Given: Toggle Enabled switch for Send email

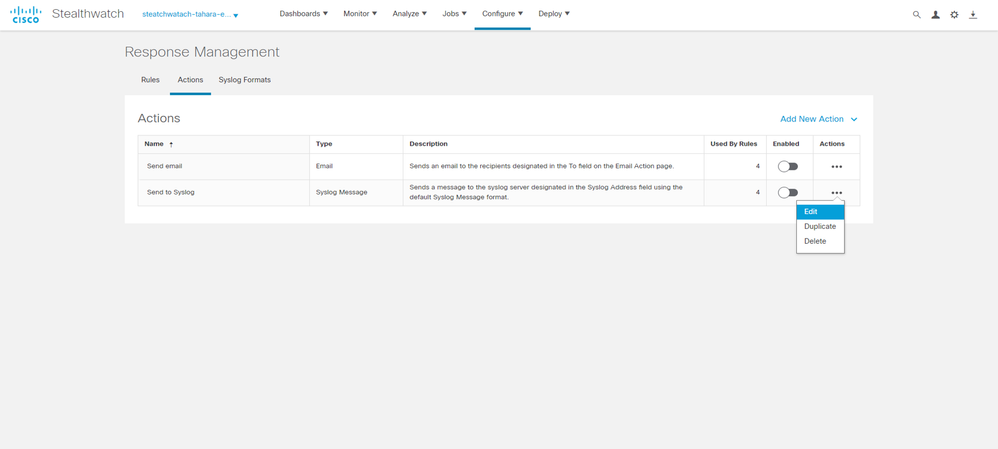Looking at the screenshot, I should 788,166.
